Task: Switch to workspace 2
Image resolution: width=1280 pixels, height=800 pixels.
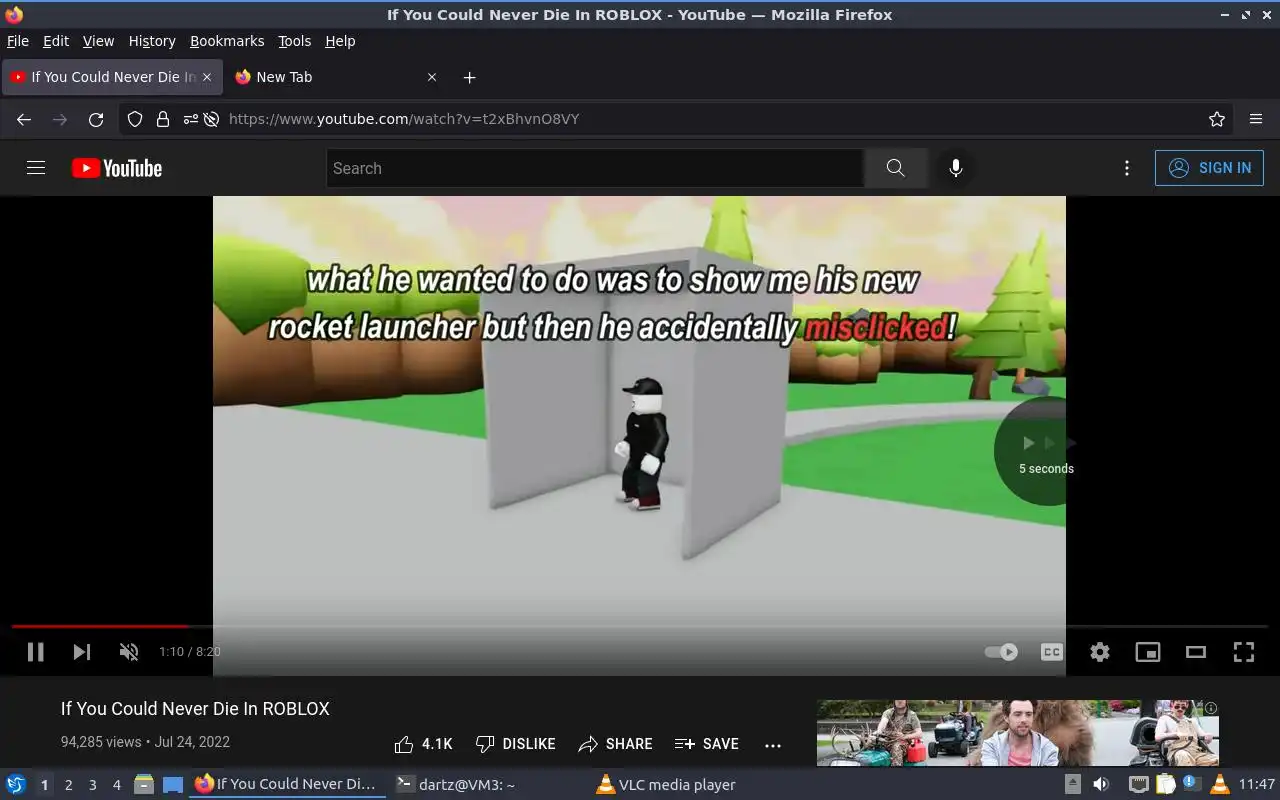Action: pyautogui.click(x=68, y=785)
